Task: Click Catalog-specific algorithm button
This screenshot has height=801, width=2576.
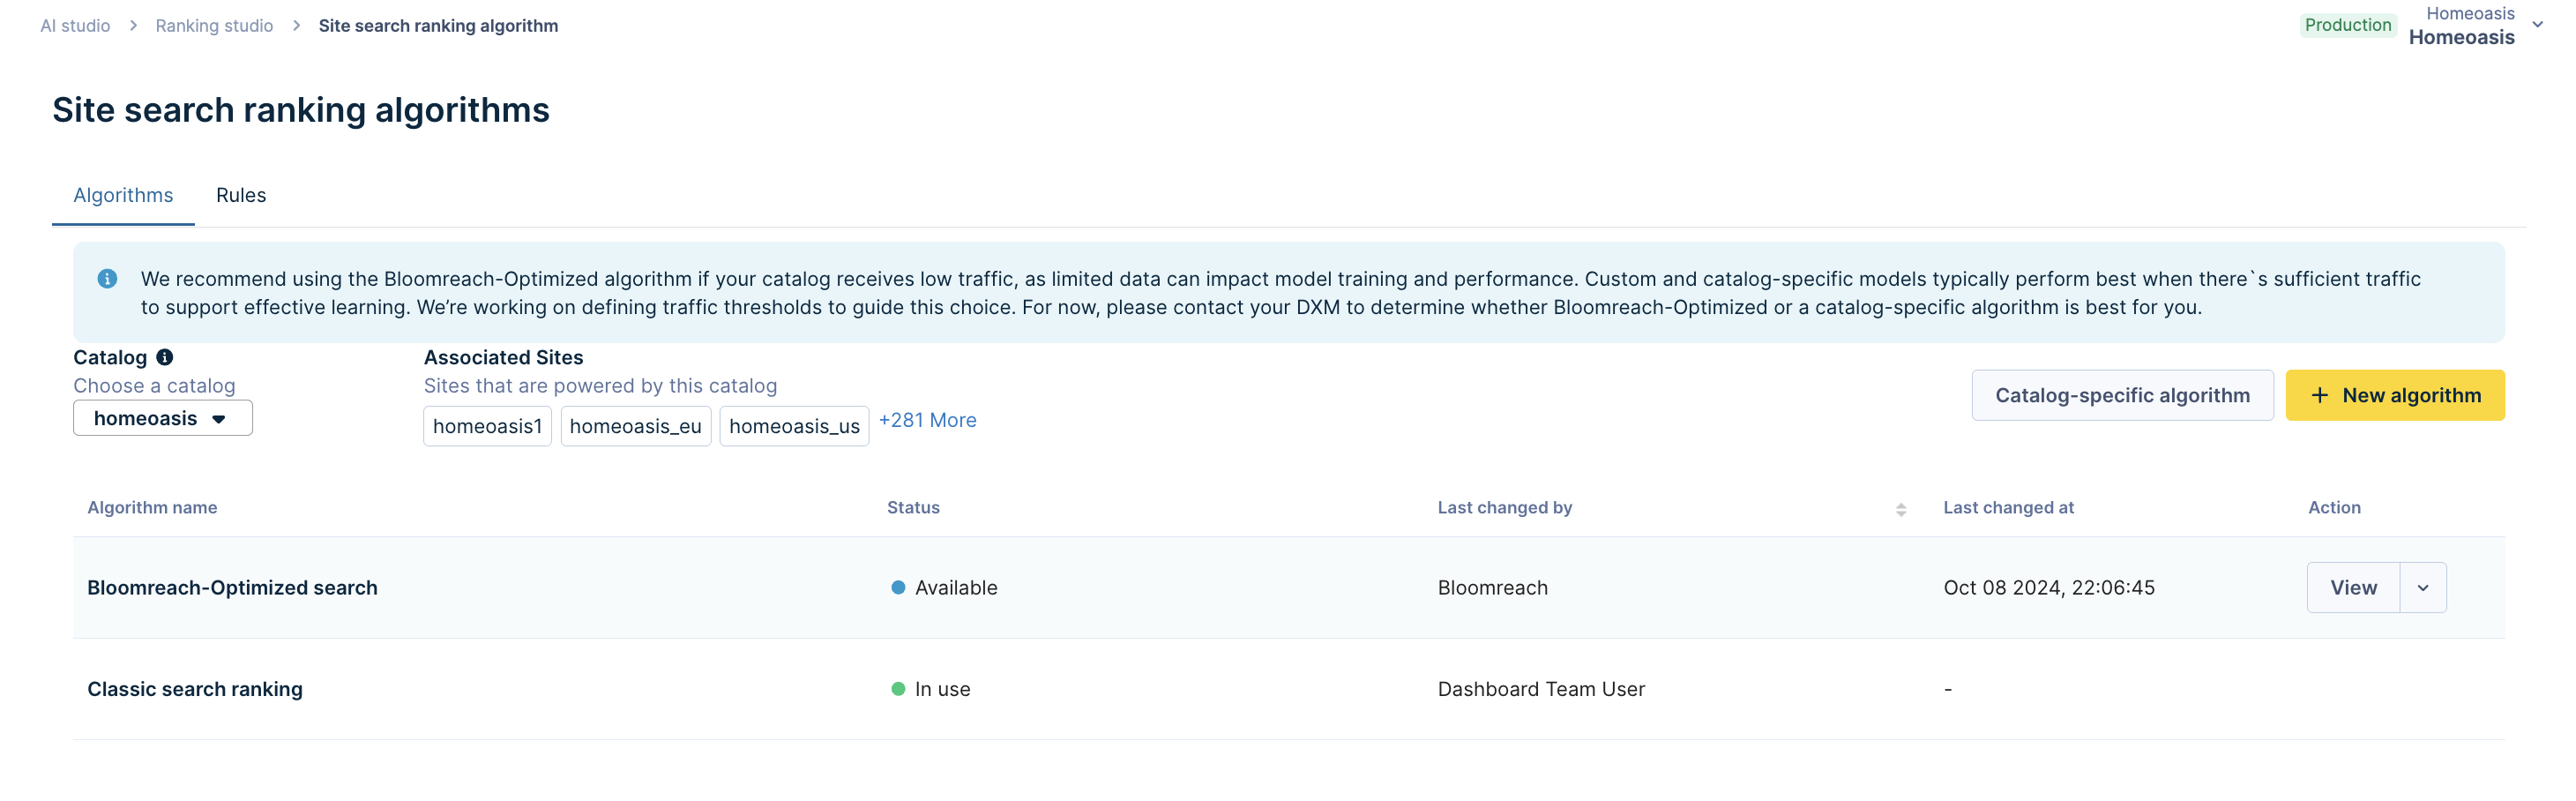Action: click(x=2122, y=395)
